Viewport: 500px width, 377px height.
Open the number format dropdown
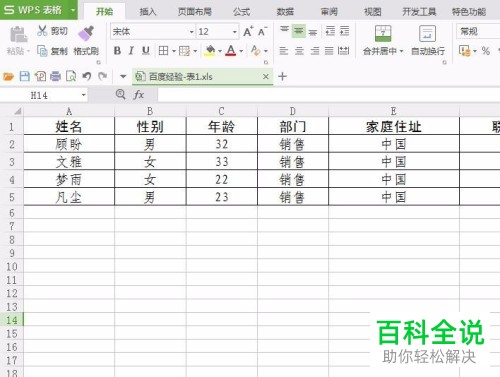point(478,32)
